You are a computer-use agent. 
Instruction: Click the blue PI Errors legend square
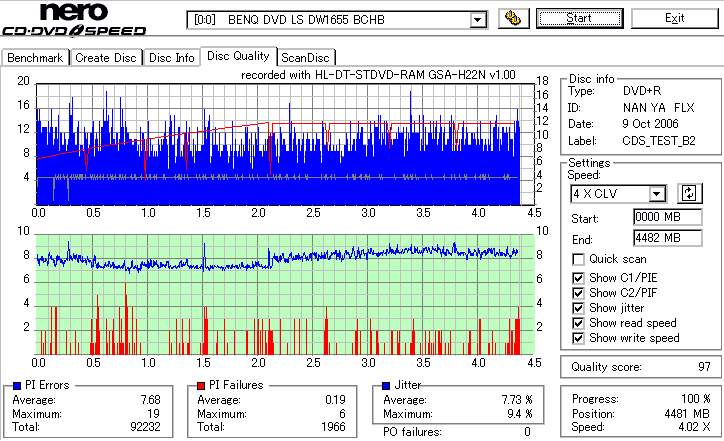tap(17, 386)
